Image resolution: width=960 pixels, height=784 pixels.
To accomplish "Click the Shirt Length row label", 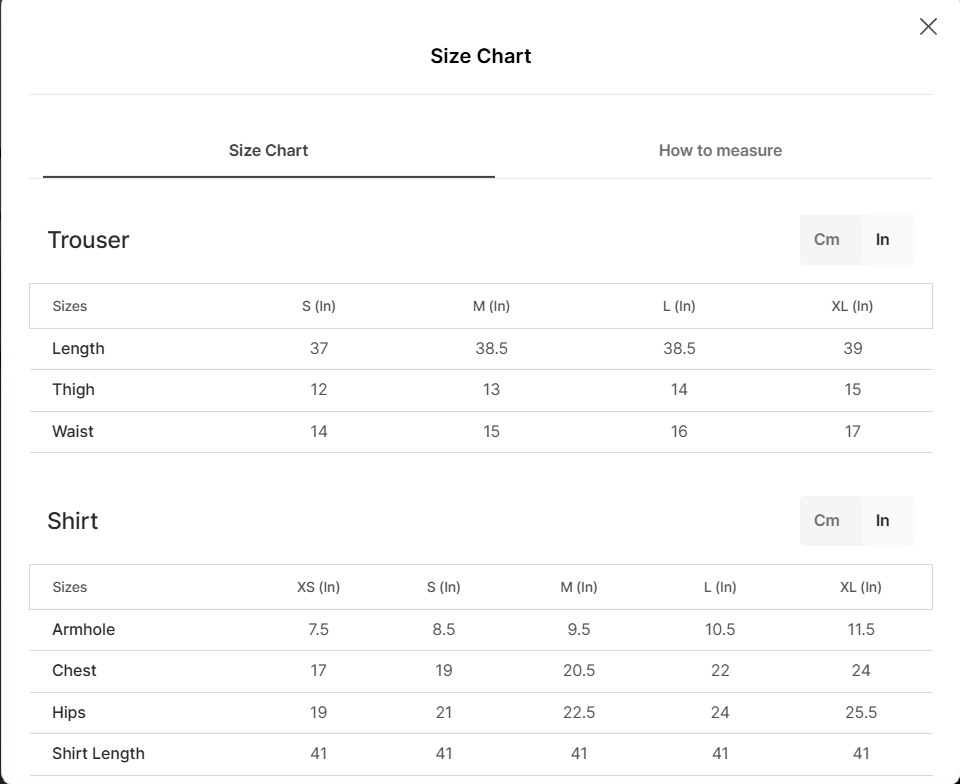I will [98, 753].
